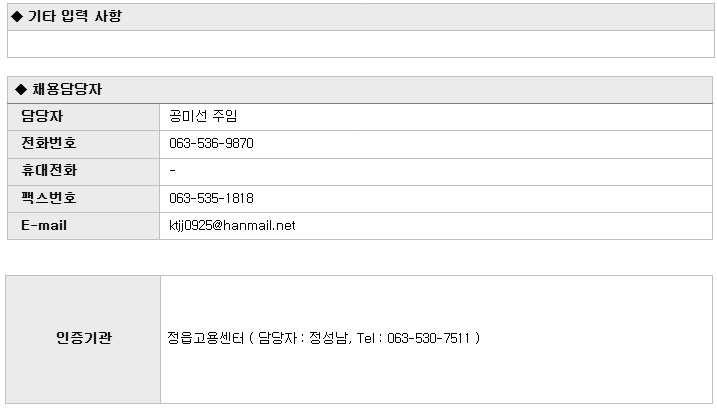Click the 담당자 text inside the 인증기관 parentheses
Image resolution: width=717 pixels, height=416 pixels.
pyautogui.click(x=278, y=338)
